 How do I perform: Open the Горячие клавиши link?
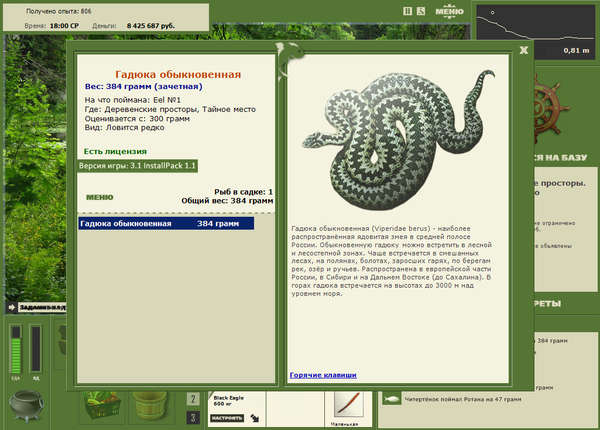point(323,375)
